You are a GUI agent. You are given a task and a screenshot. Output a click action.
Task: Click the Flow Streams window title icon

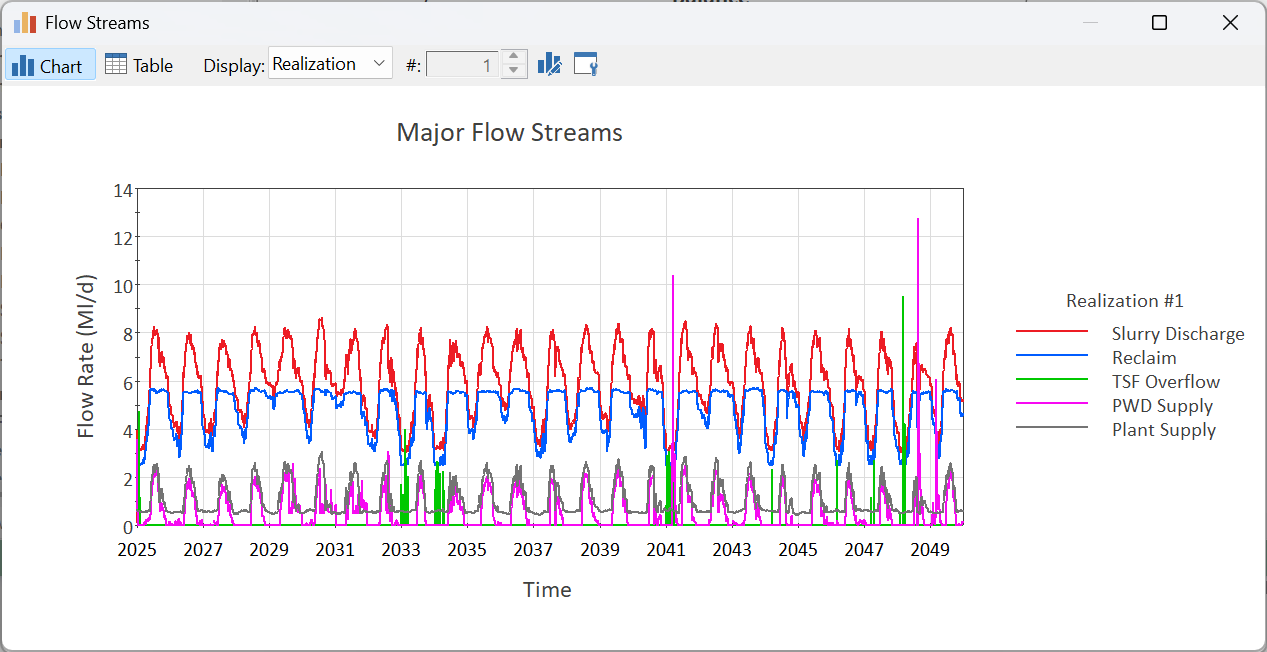click(25, 22)
